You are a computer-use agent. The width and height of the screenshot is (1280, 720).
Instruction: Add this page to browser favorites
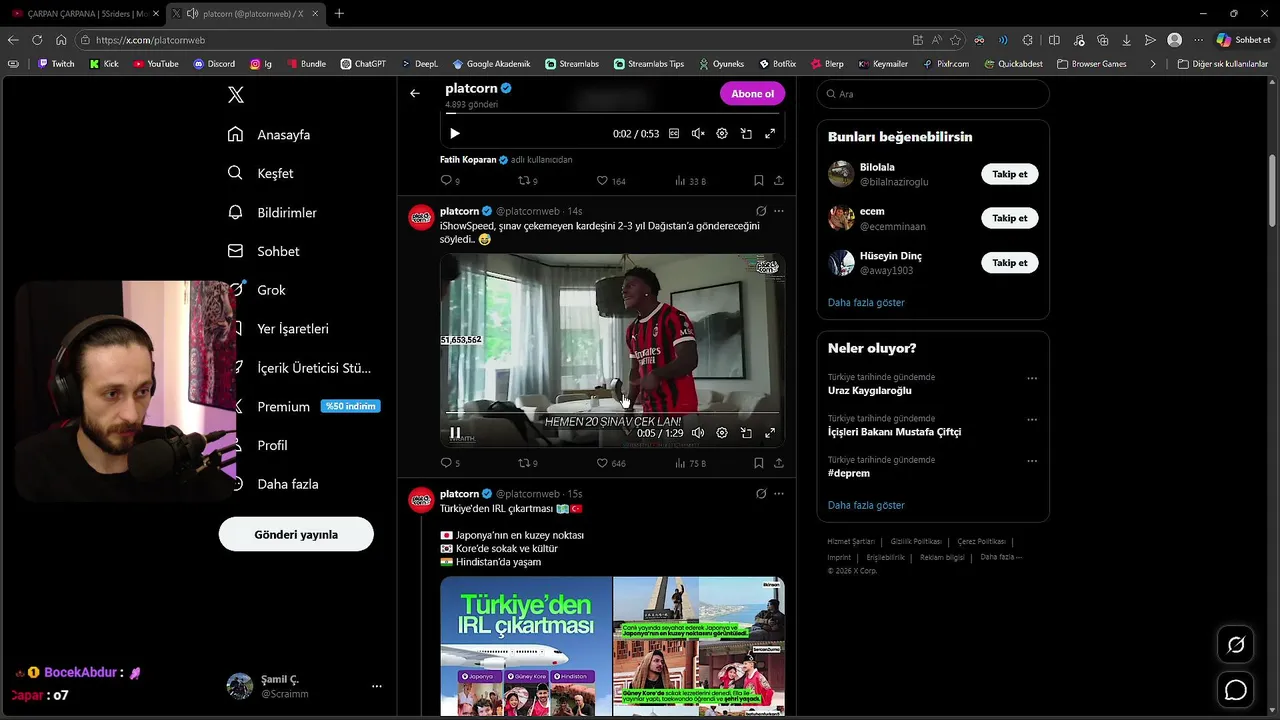pyautogui.click(x=955, y=40)
